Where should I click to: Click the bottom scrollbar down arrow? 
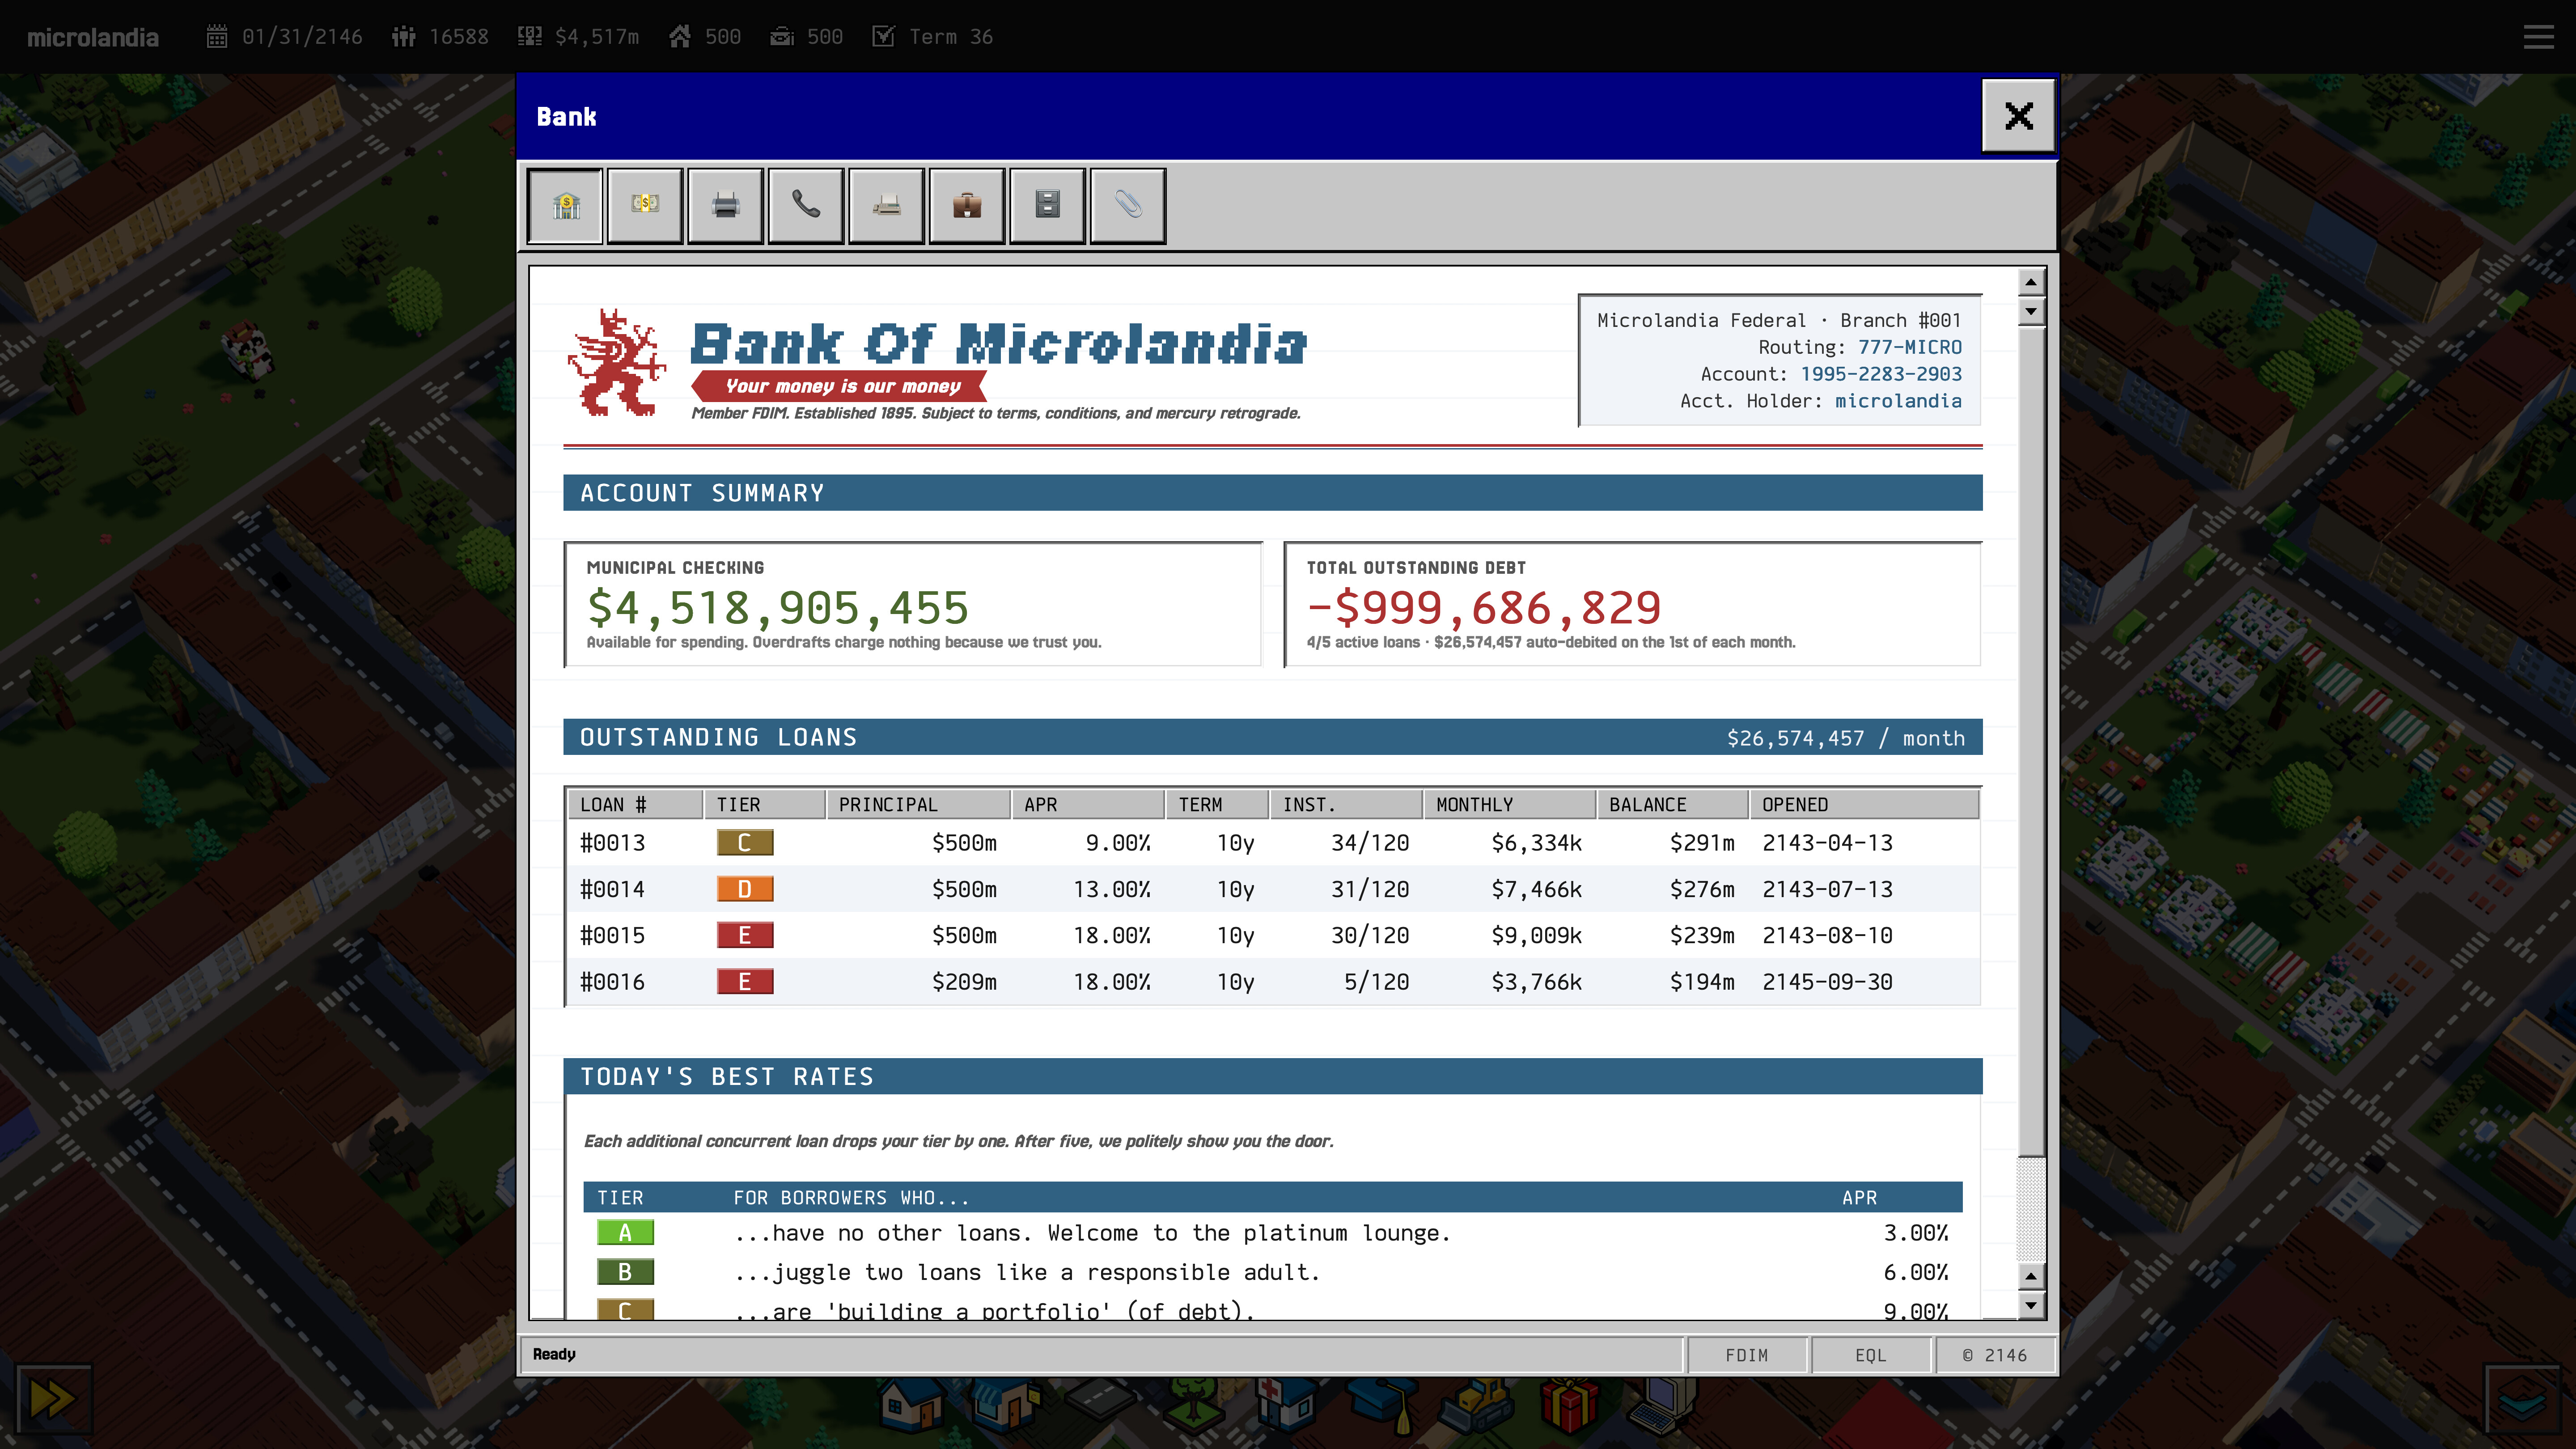pos(2030,1305)
